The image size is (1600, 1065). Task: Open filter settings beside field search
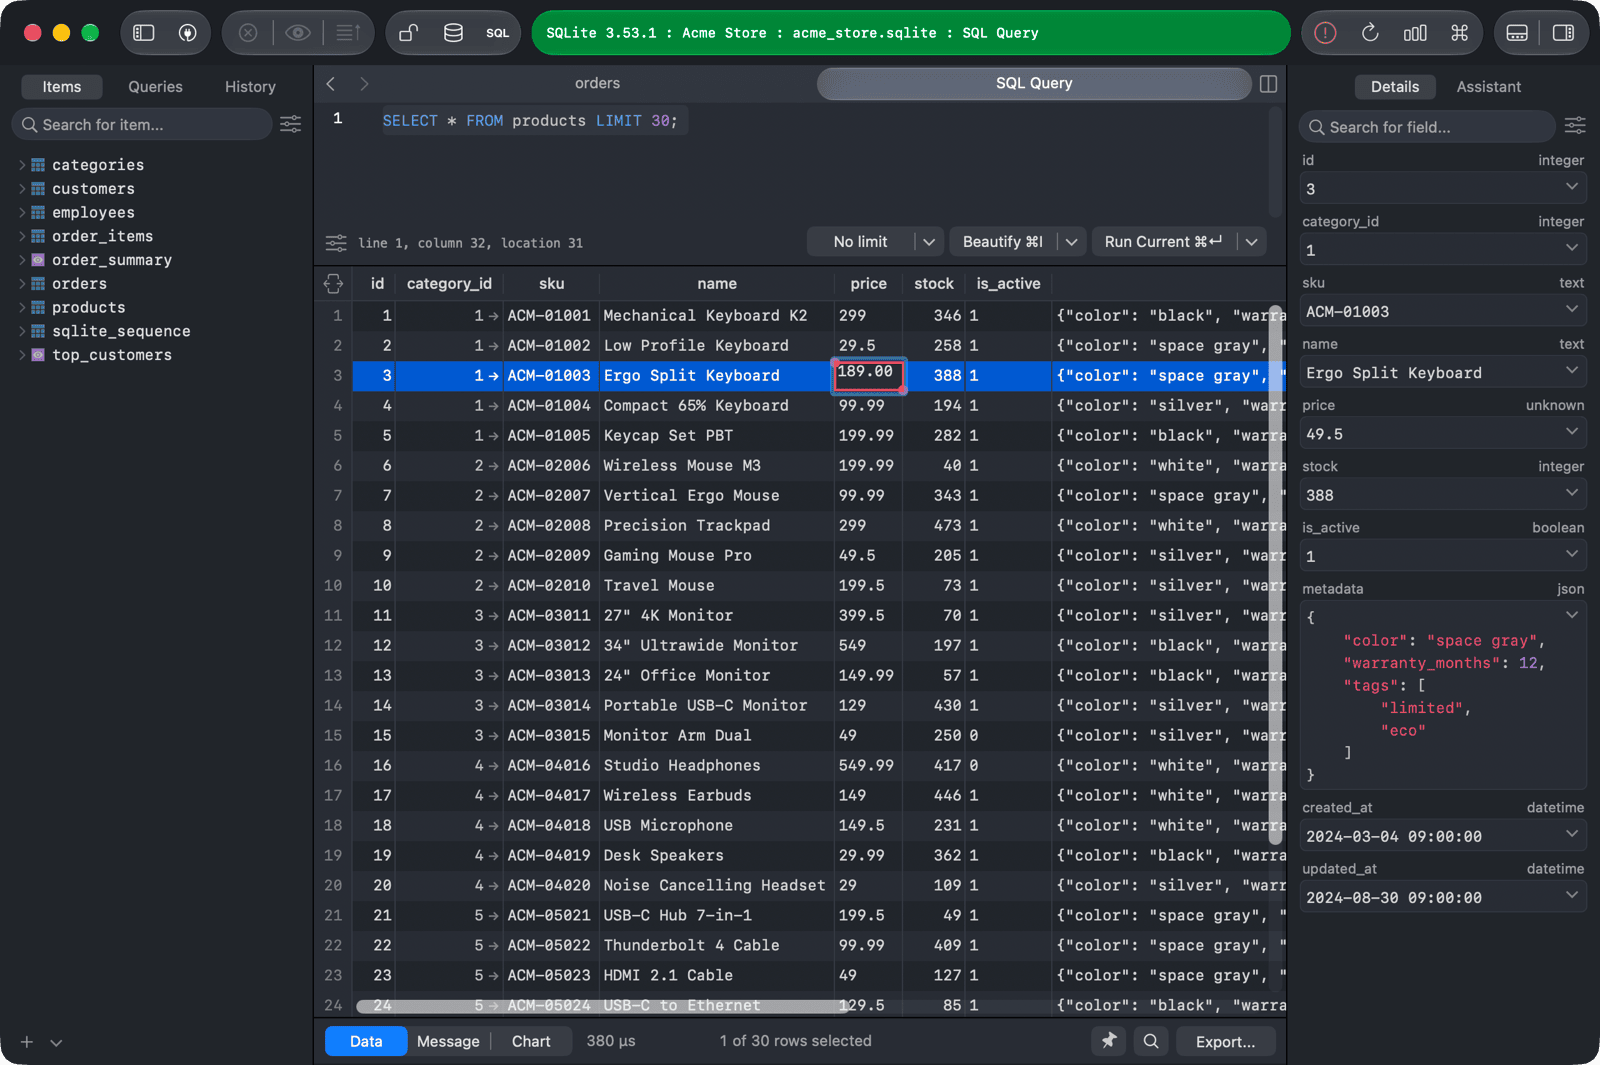coord(1575,126)
